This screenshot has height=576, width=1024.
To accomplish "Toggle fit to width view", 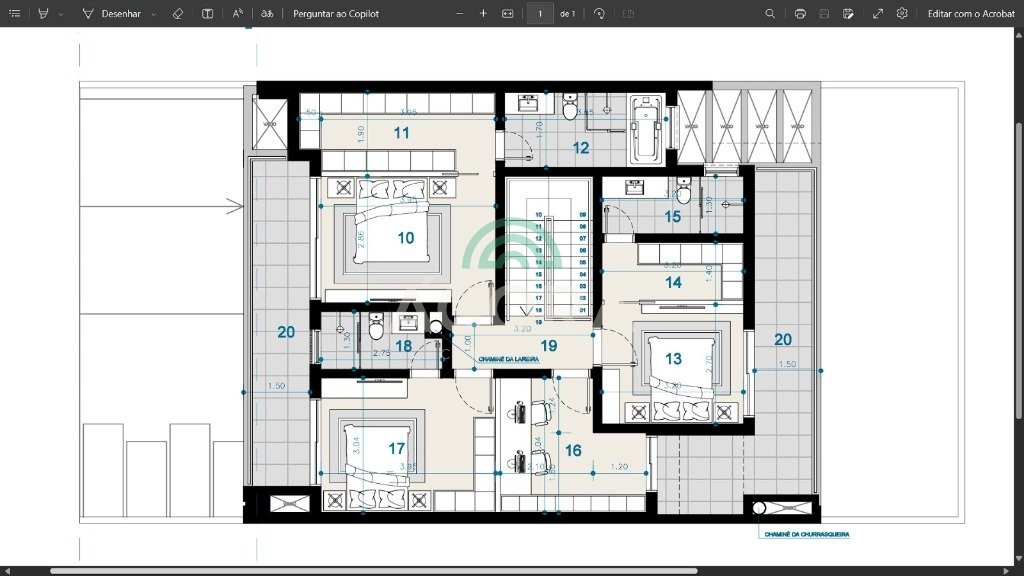I will pos(507,14).
